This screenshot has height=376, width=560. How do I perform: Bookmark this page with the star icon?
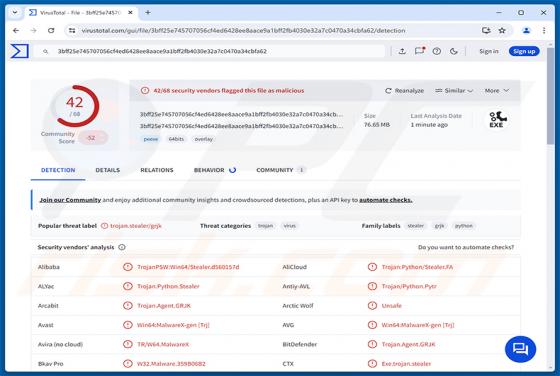(x=502, y=31)
